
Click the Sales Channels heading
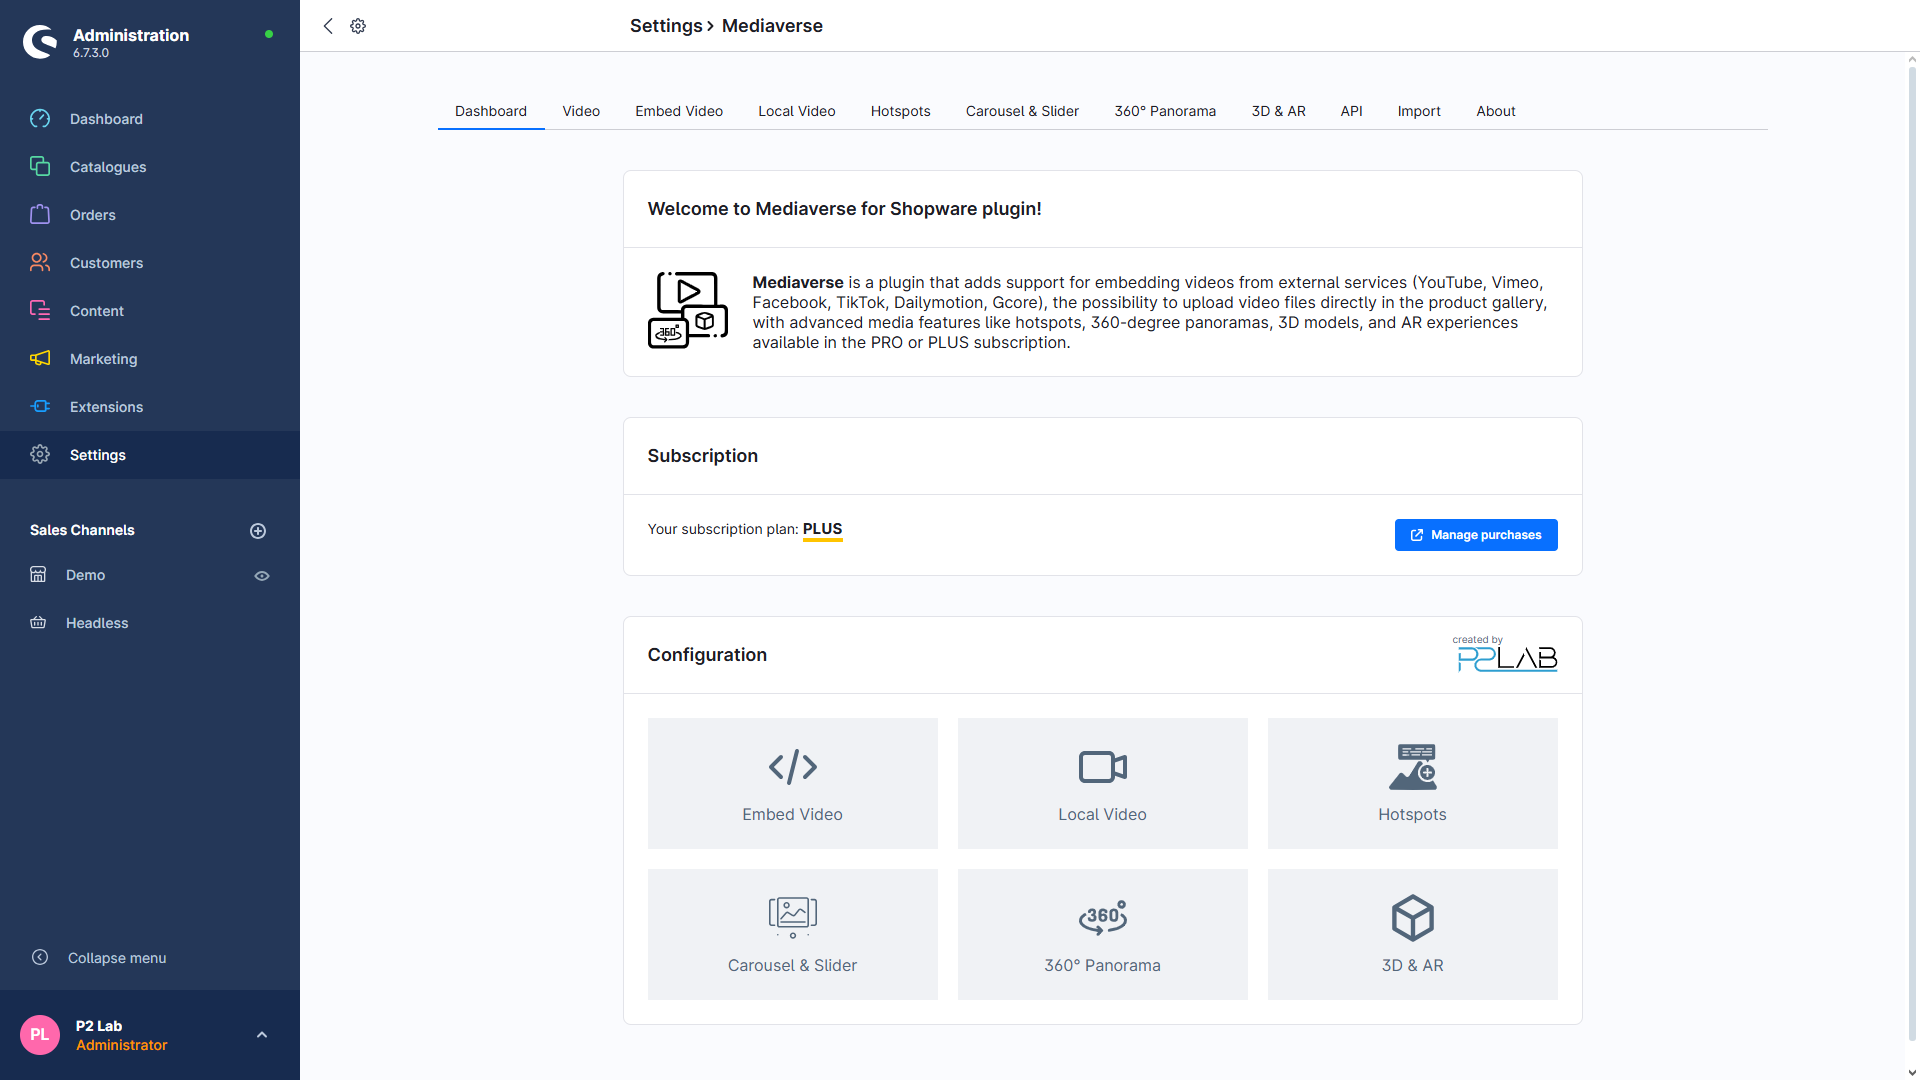pos(82,530)
